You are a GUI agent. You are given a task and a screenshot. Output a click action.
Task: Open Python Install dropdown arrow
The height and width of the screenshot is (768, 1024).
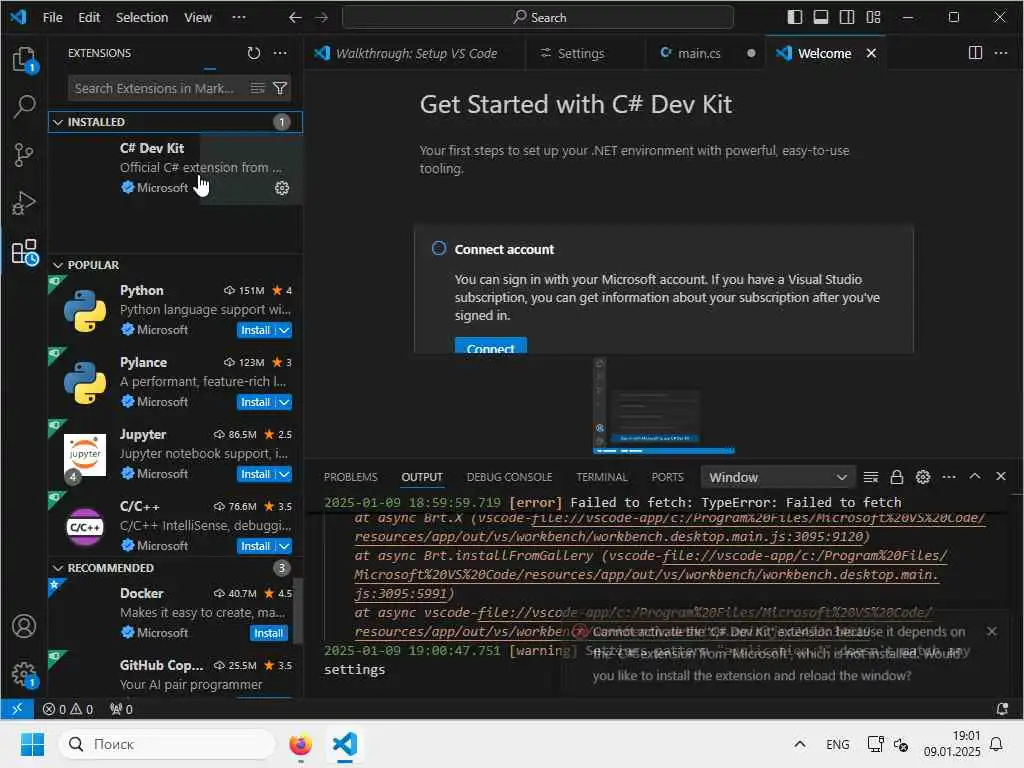click(284, 330)
